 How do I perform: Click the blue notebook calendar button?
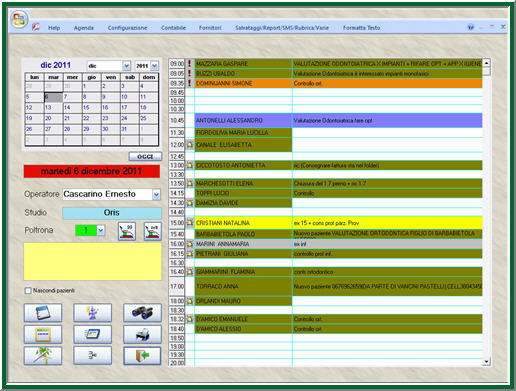pyautogui.click(x=43, y=313)
